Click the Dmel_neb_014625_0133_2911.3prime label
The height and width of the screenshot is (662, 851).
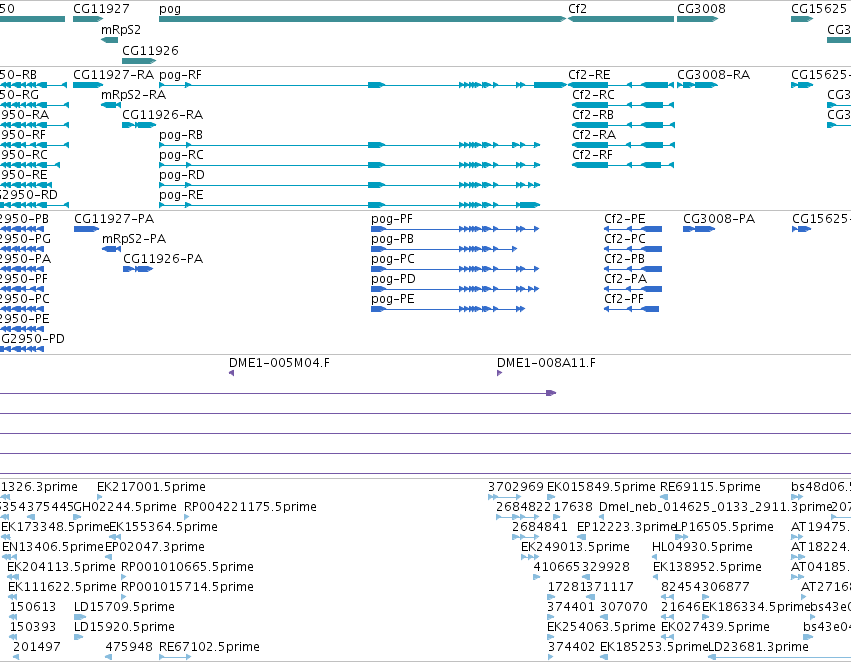click(716, 507)
